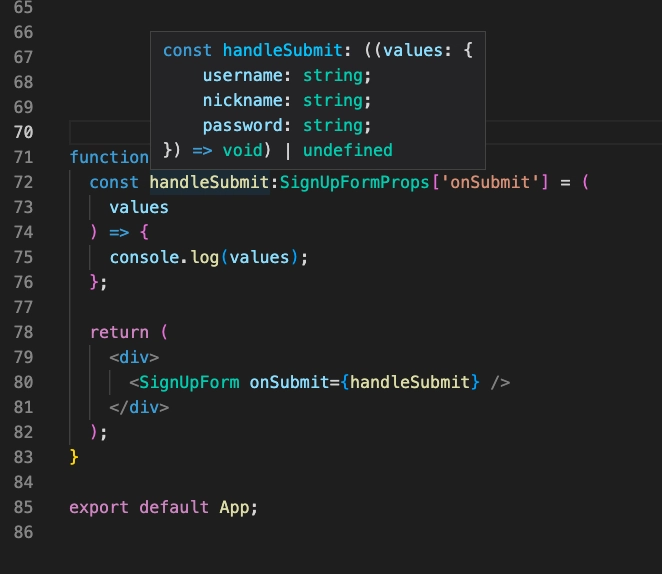Click line number 65 in the gutter
The width and height of the screenshot is (662, 574).
click(23, 7)
